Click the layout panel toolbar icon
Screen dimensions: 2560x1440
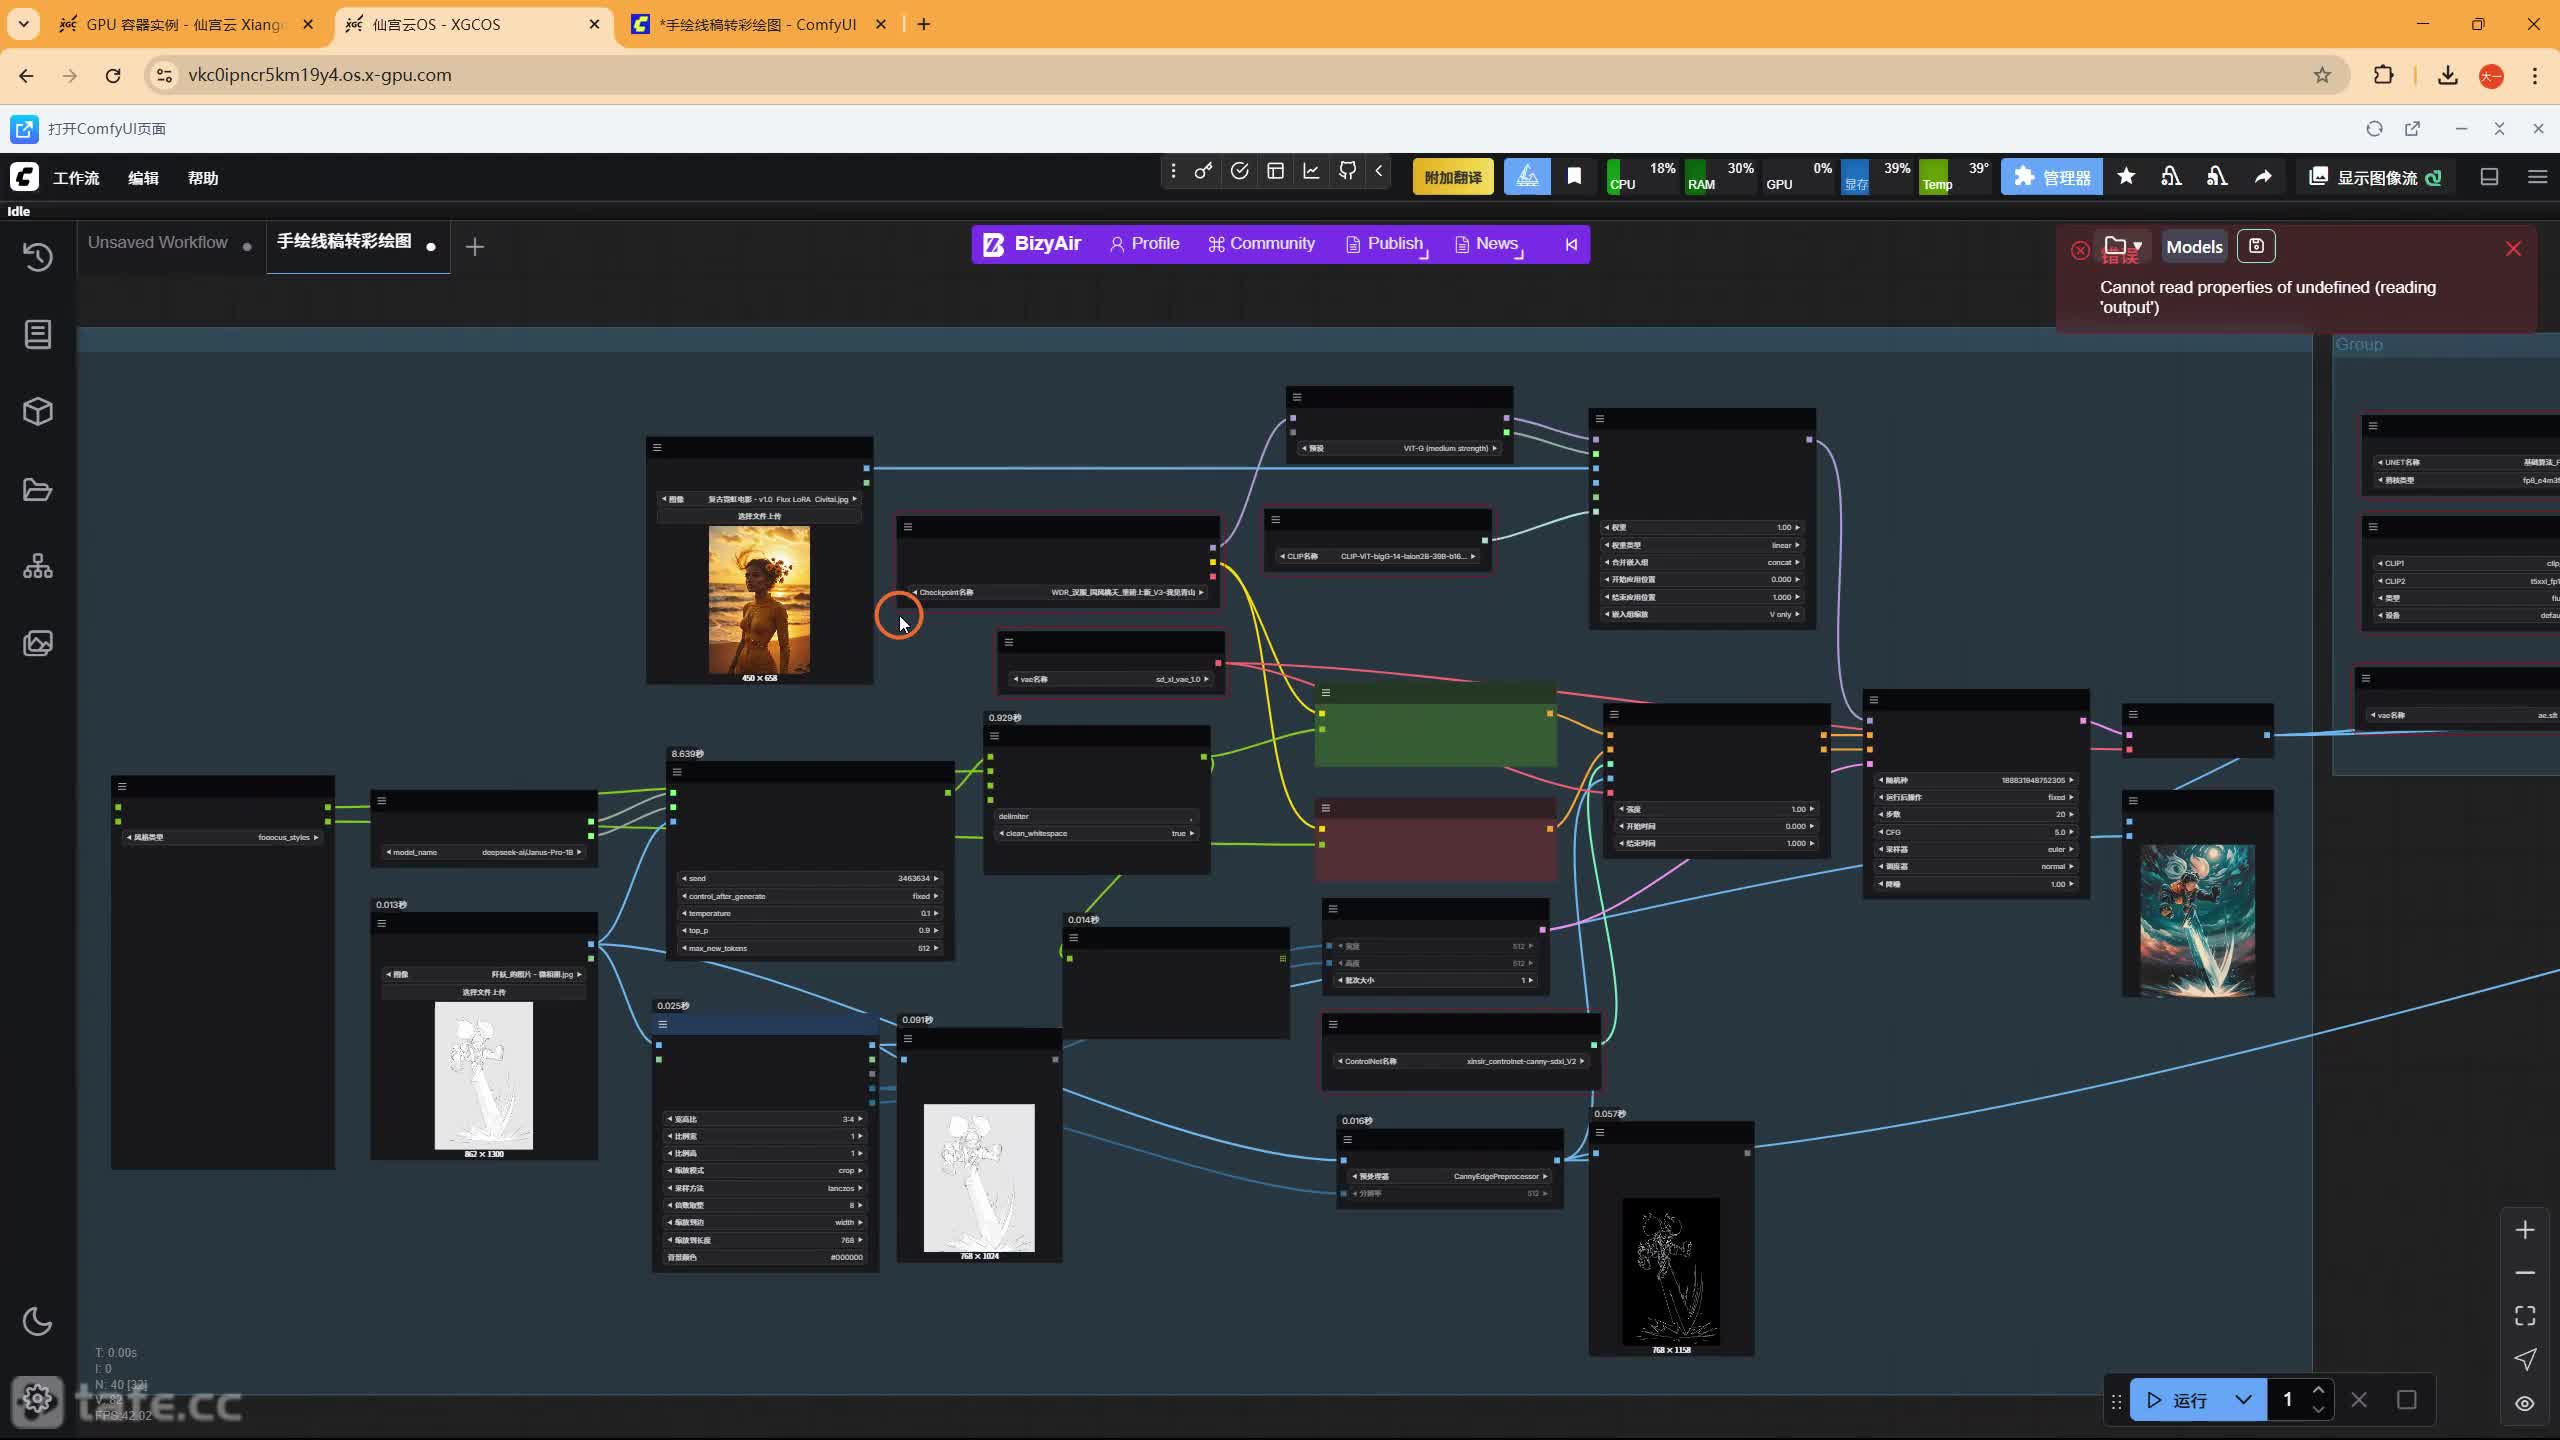tap(1275, 171)
